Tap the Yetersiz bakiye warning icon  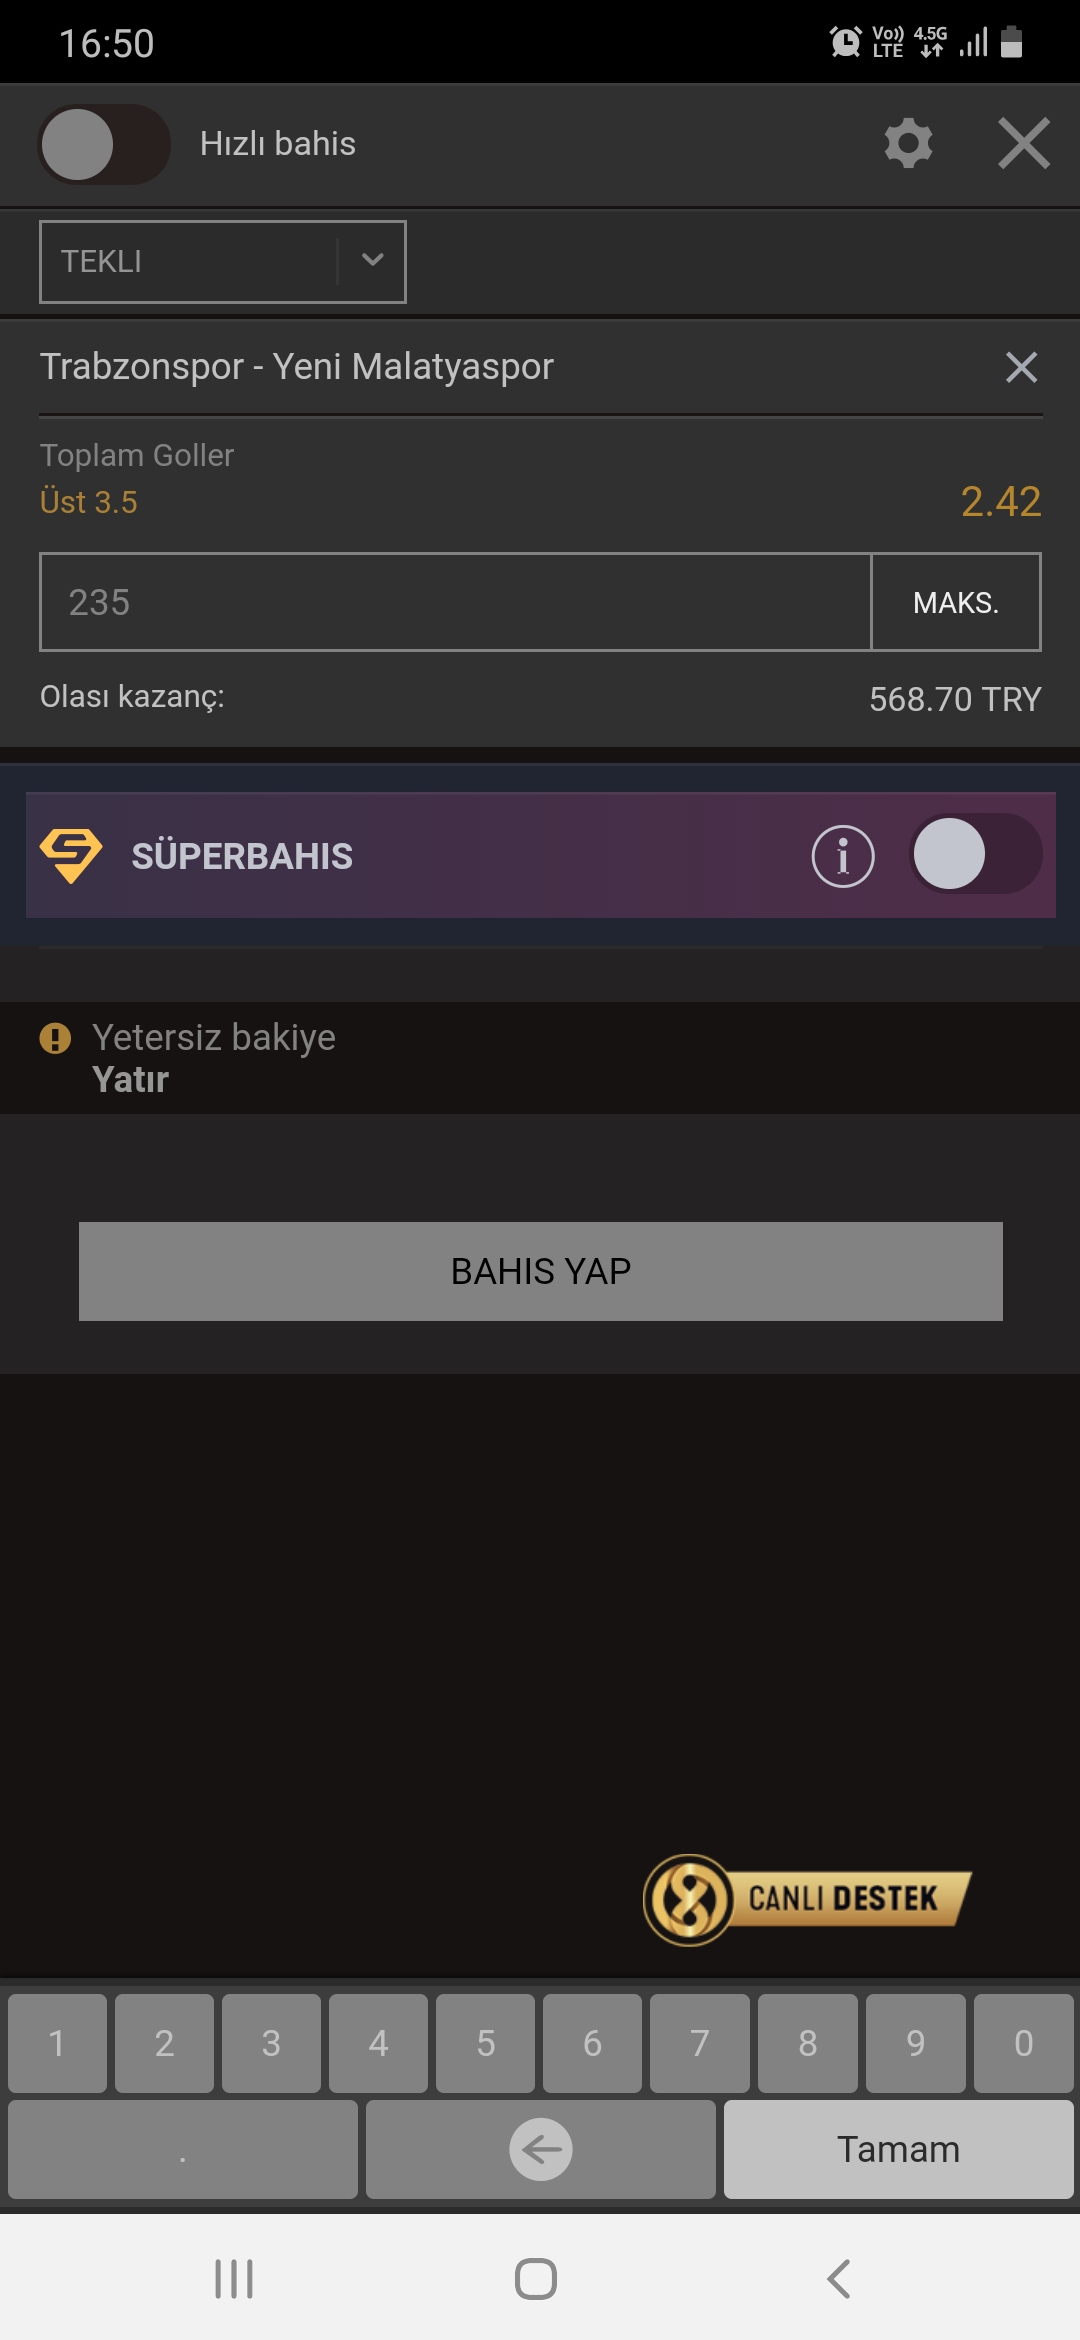[55, 1038]
